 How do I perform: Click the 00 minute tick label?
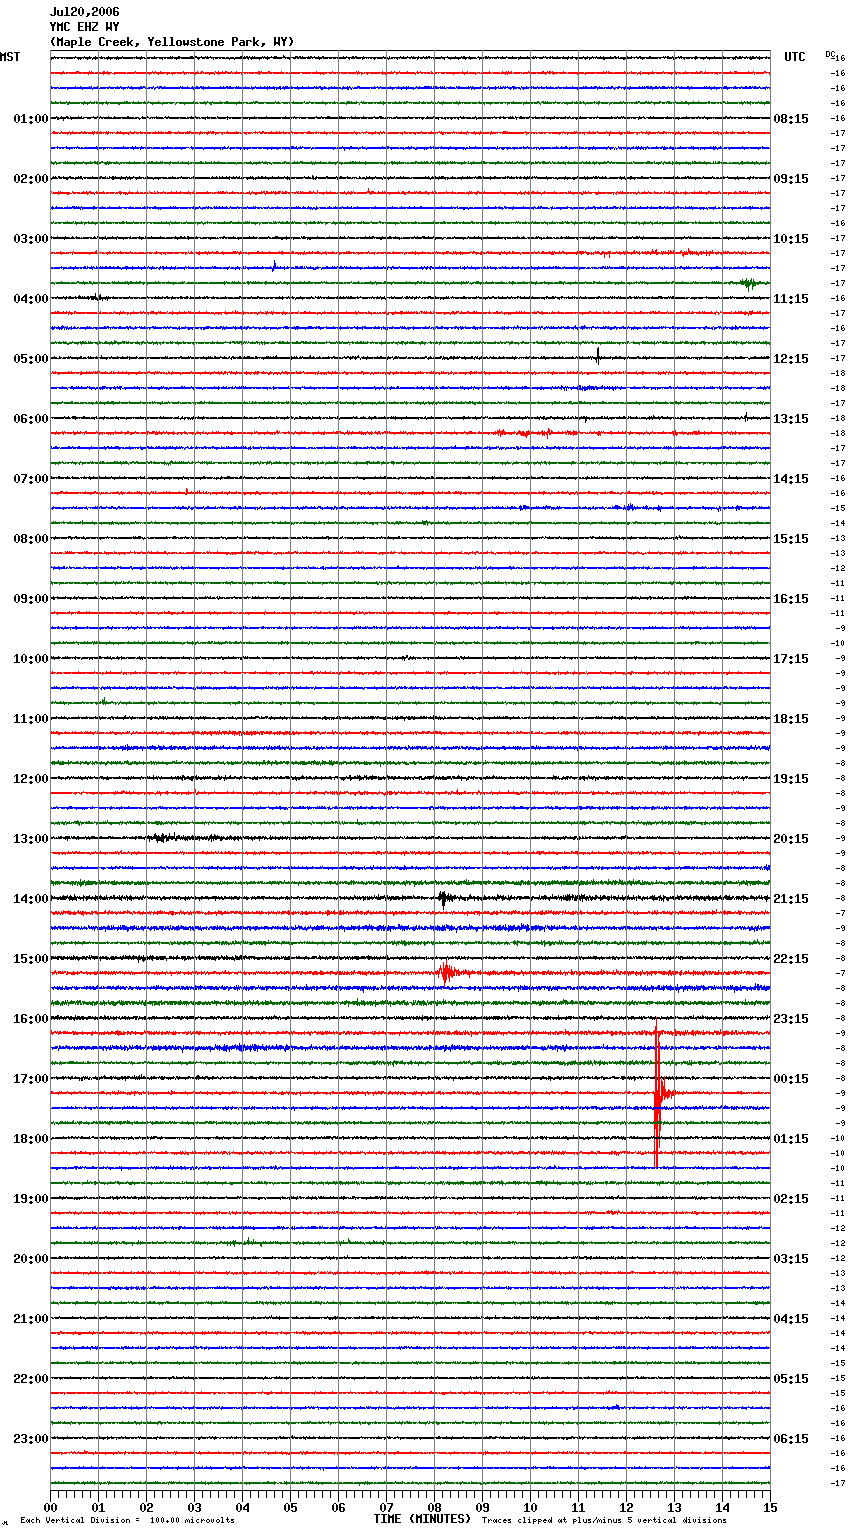[50, 1507]
